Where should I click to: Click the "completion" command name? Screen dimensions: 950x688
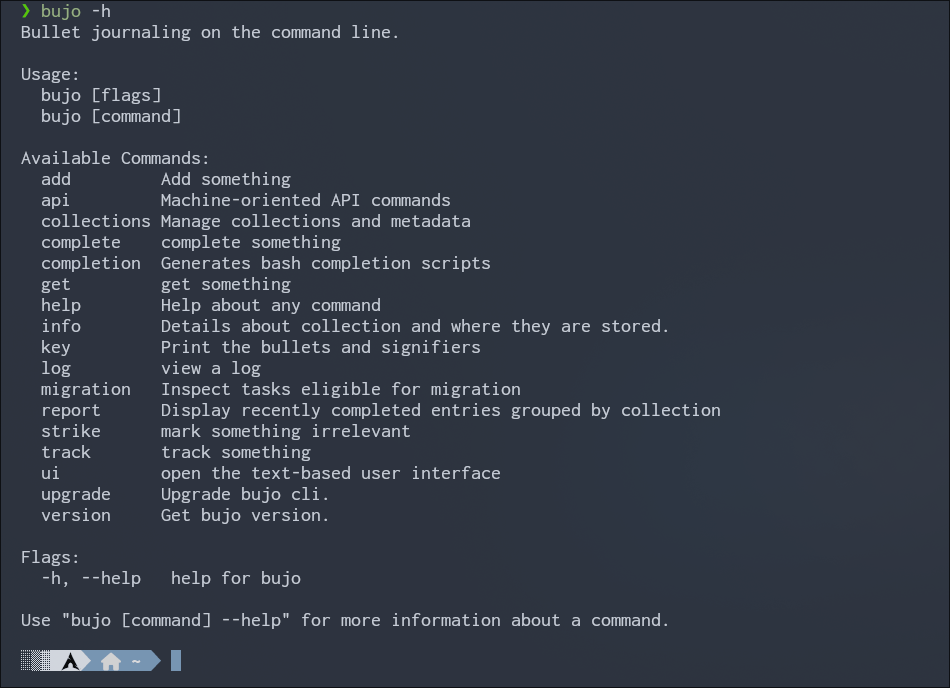pos(91,263)
